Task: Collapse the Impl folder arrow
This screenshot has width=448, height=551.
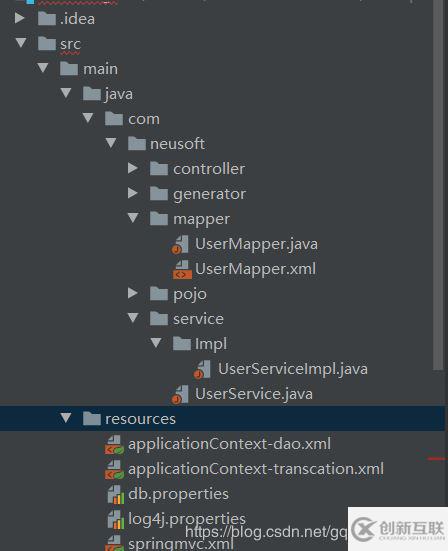Action: tap(156, 342)
